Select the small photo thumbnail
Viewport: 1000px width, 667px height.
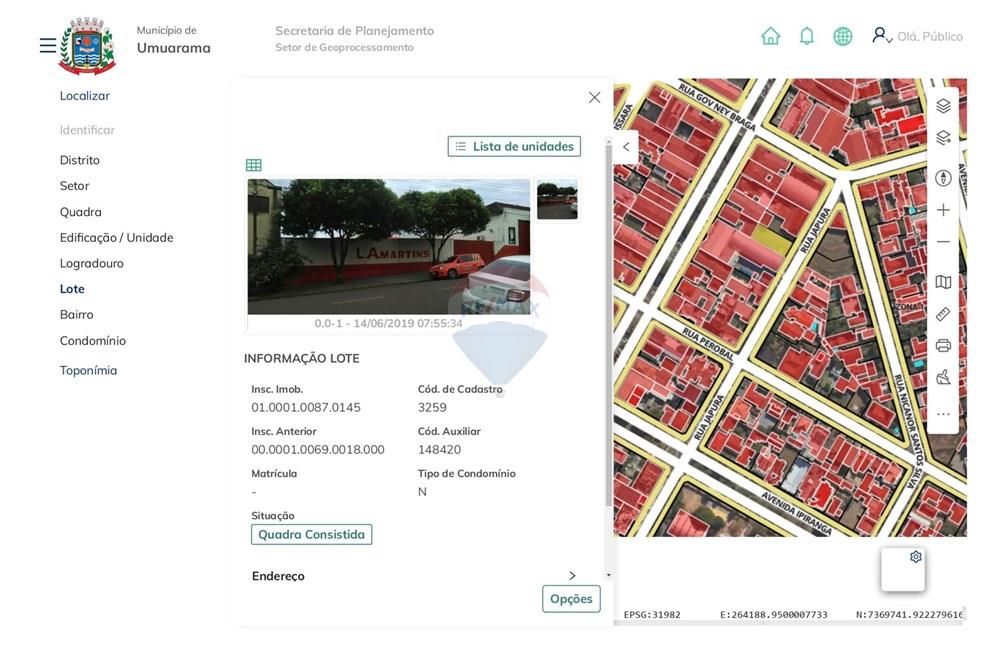[557, 199]
